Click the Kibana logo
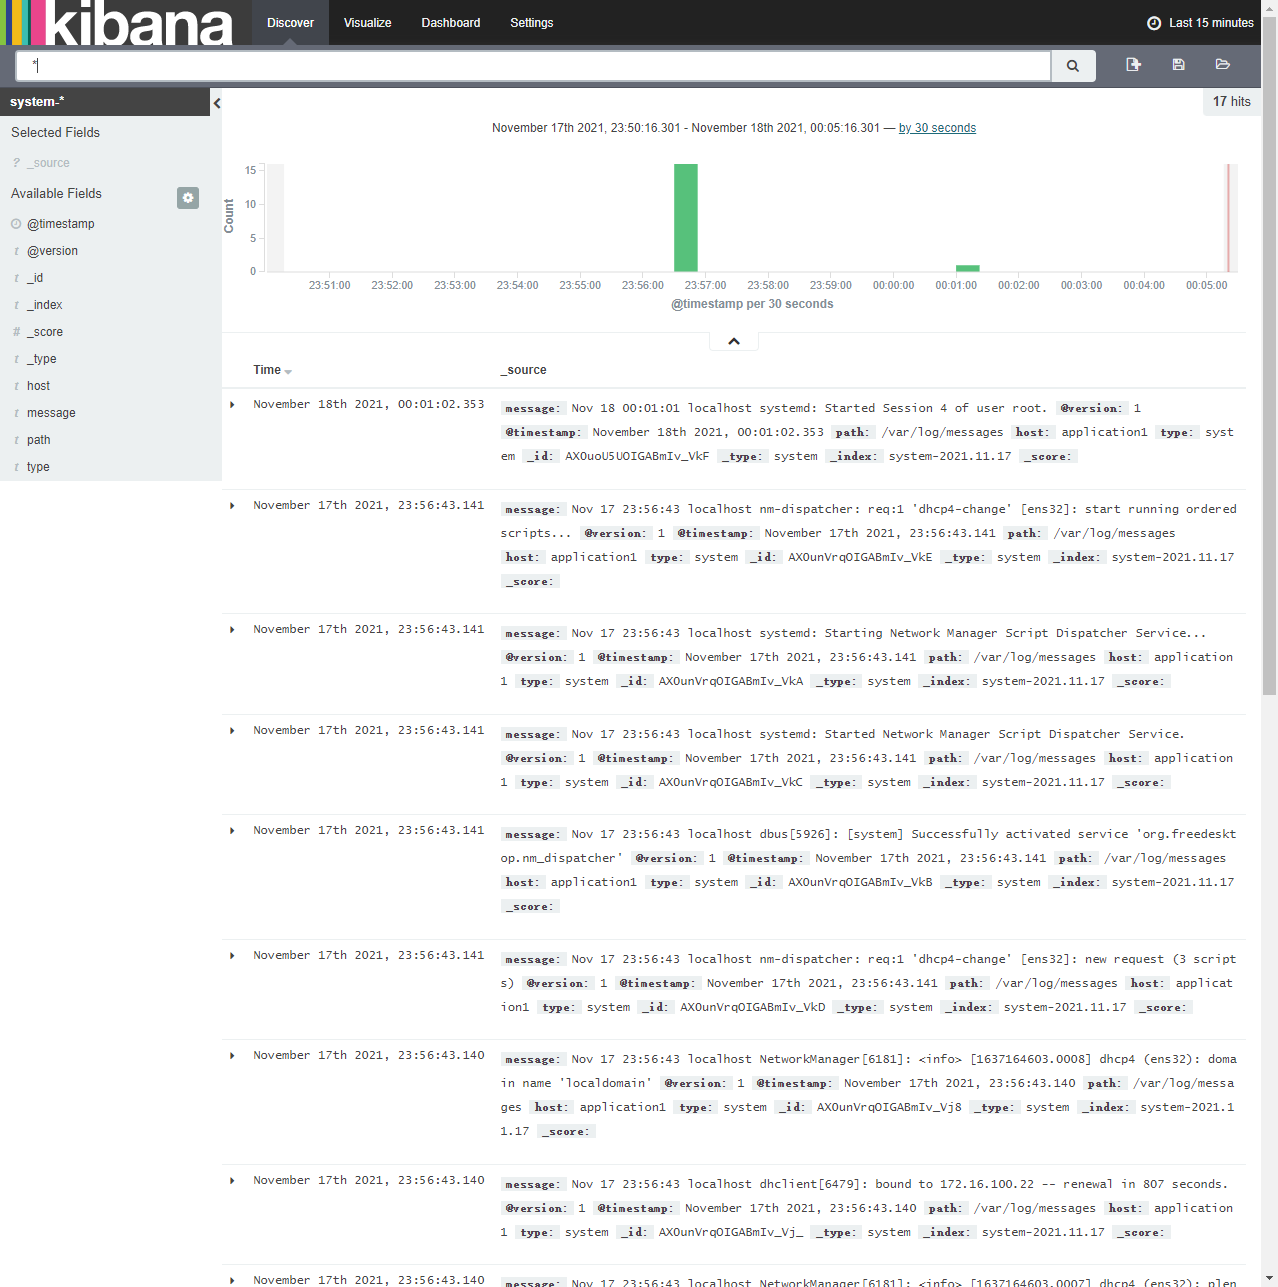Viewport: 1278px width, 1287px height. point(118,23)
